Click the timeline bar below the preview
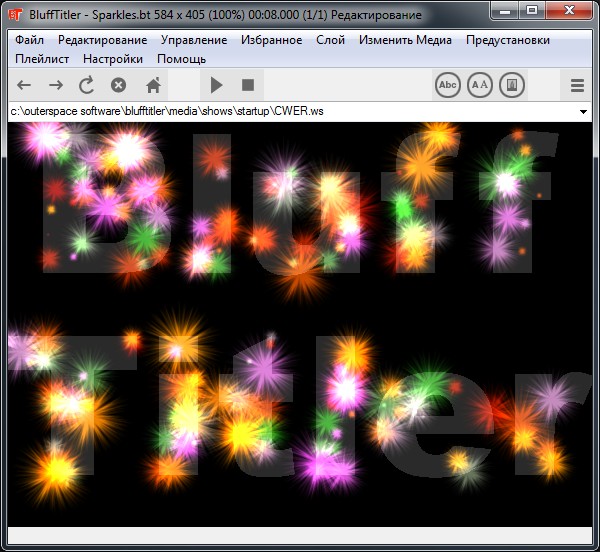The height and width of the screenshot is (552, 600). [300, 534]
